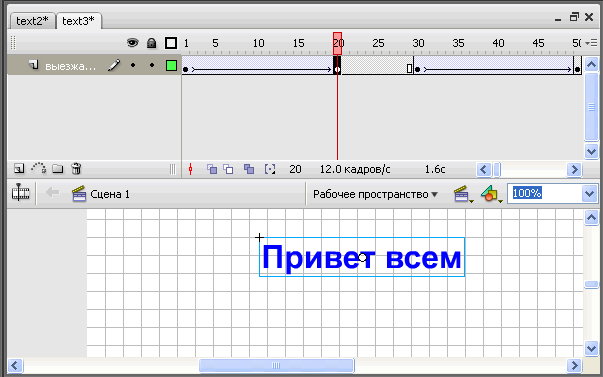The image size is (603, 377).
Task: Switch to the text2* document tab
Action: (x=32, y=21)
